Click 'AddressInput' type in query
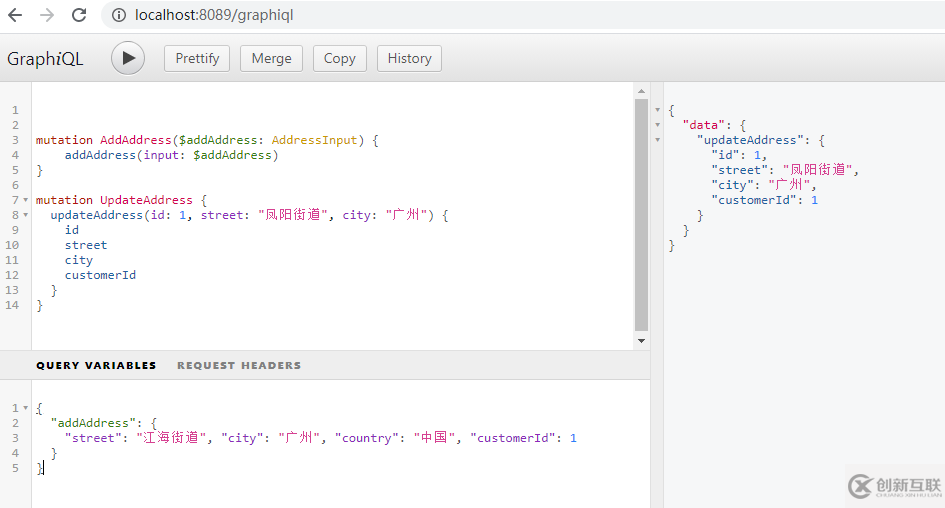Image resolution: width=945 pixels, height=508 pixels. tap(315, 140)
